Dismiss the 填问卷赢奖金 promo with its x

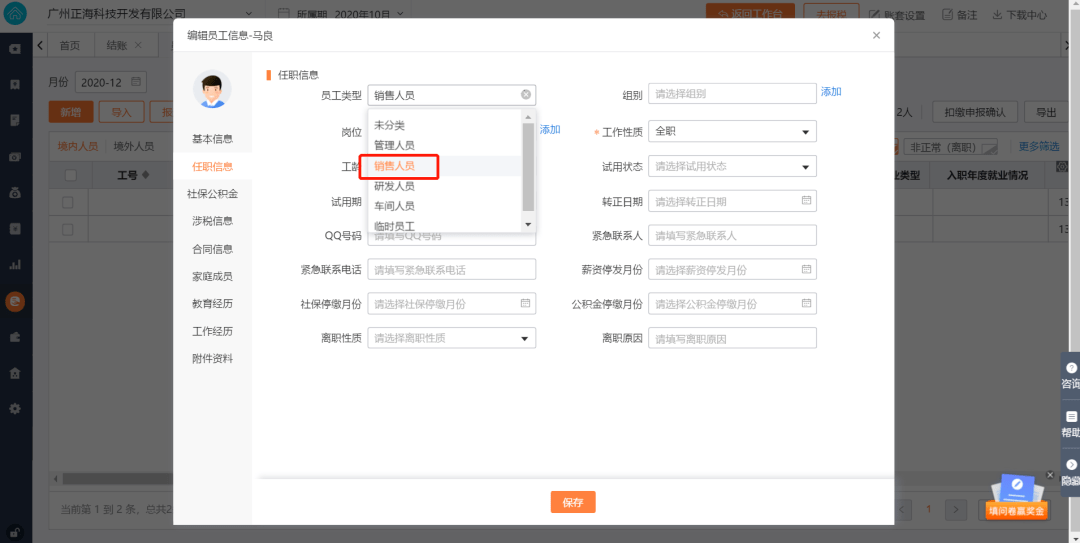click(1050, 475)
